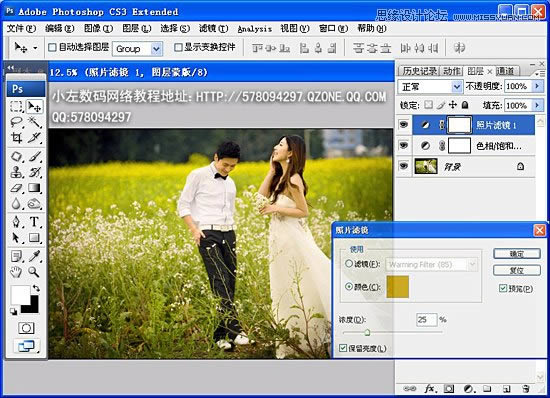Select the 滤镜 radio button

(349, 264)
